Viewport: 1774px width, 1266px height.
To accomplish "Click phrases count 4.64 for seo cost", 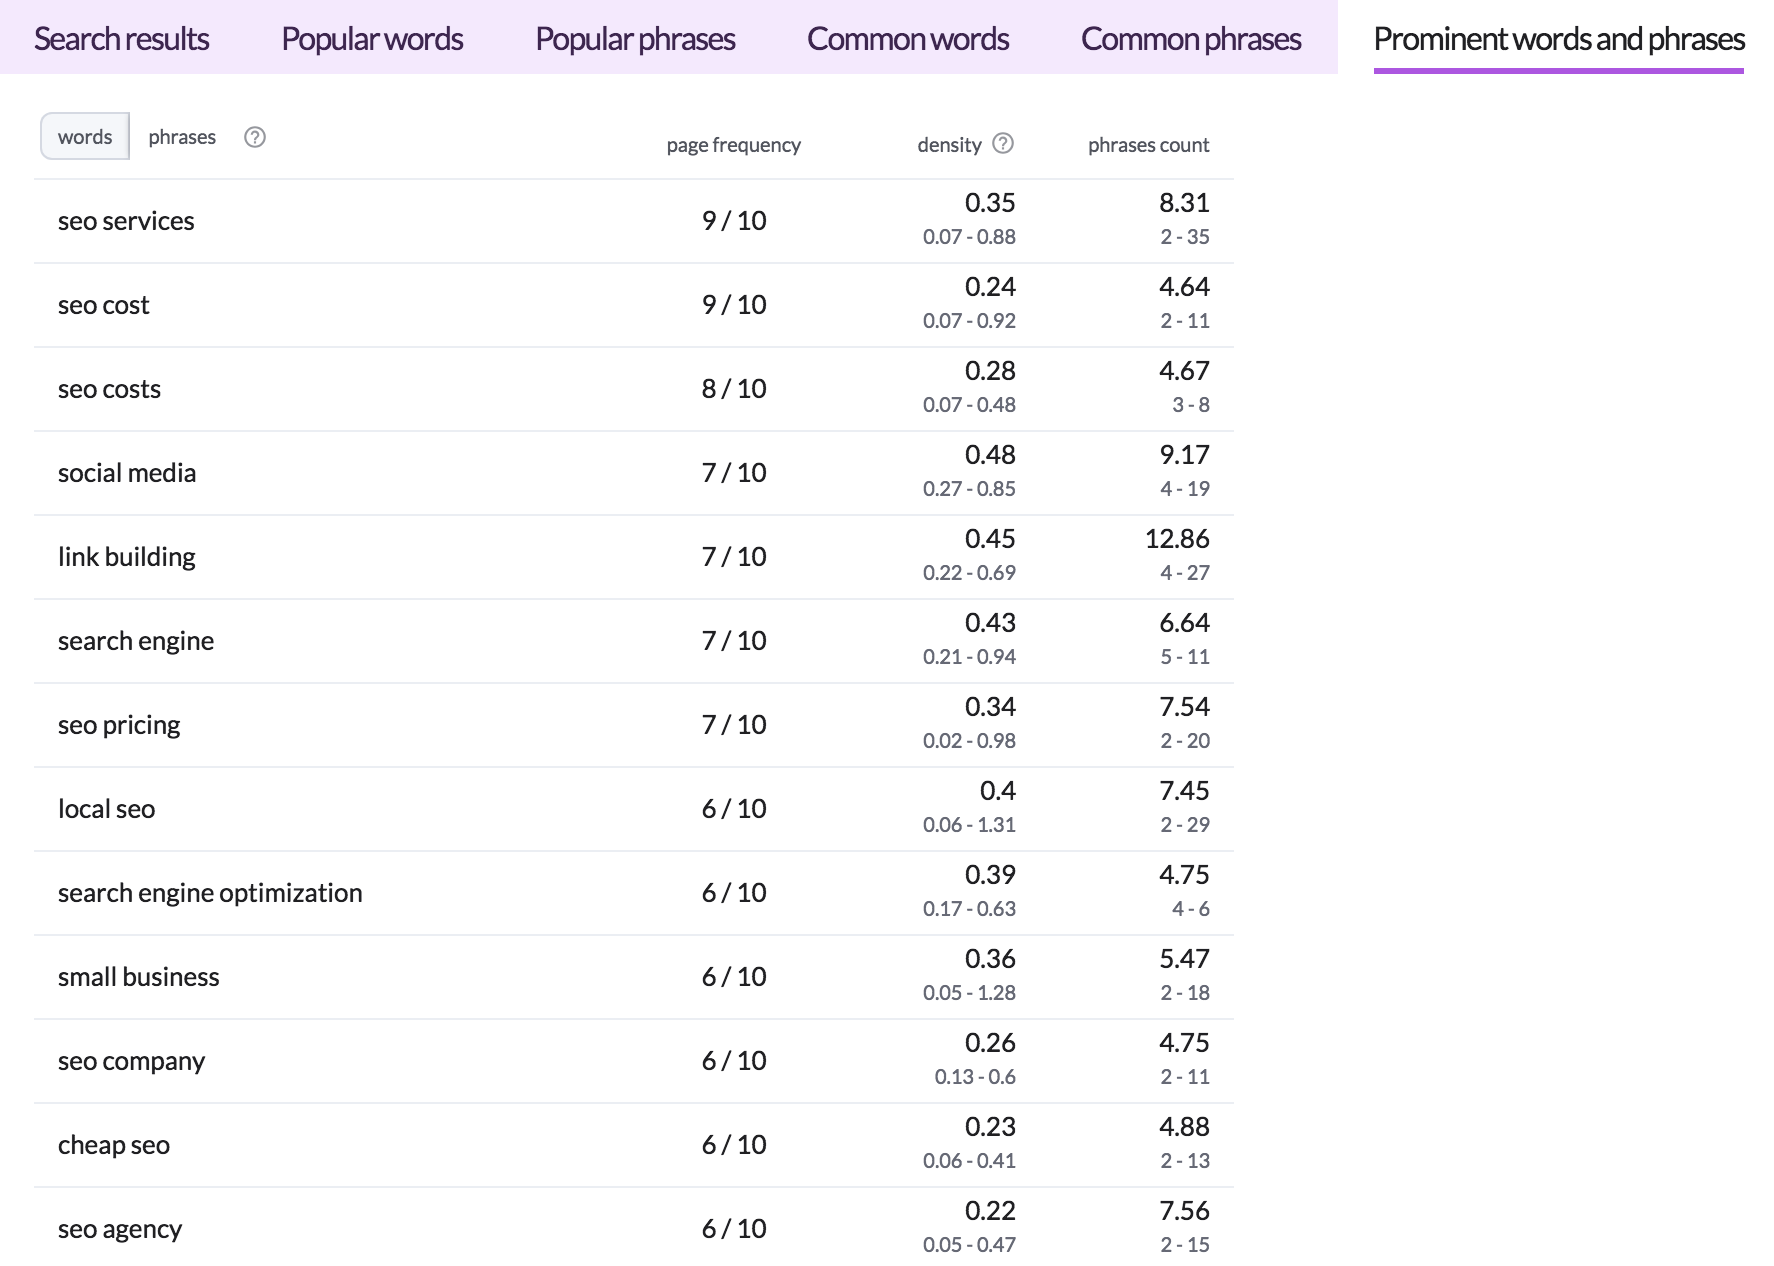I will 1184,287.
